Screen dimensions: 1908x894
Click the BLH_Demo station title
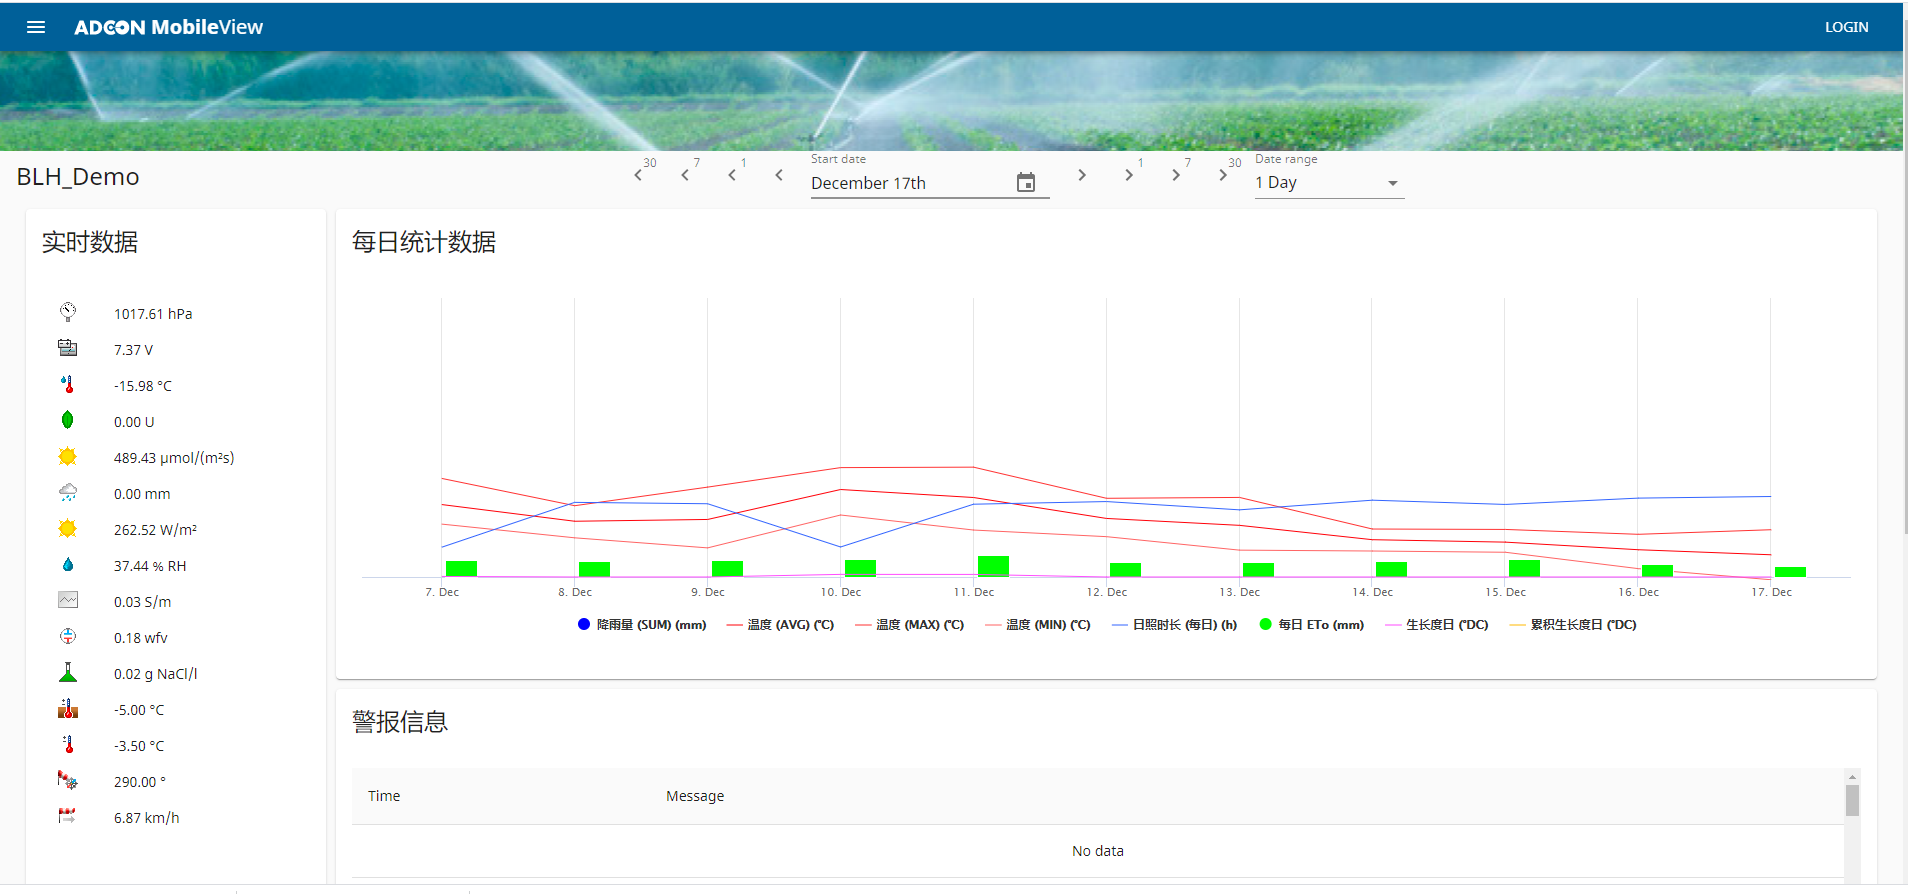tap(78, 177)
